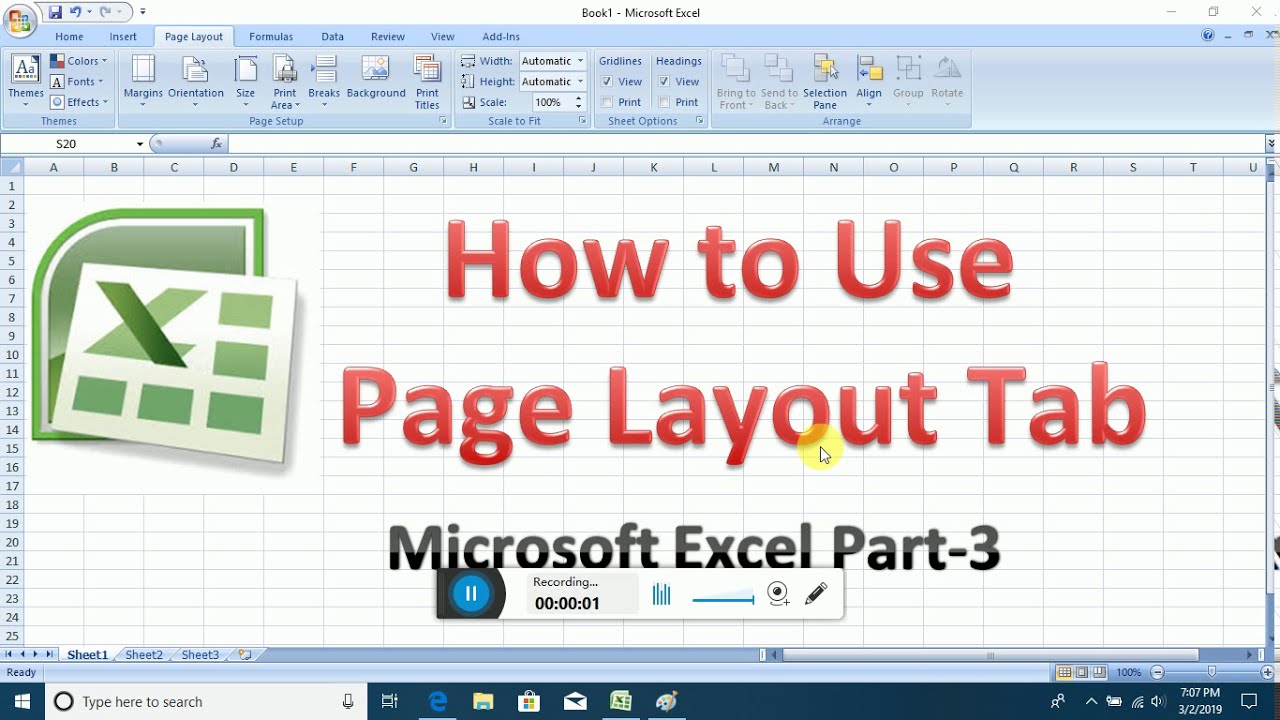Expand the Name Box dropdown arrow
Viewport: 1280px width, 720px height.
[x=140, y=144]
